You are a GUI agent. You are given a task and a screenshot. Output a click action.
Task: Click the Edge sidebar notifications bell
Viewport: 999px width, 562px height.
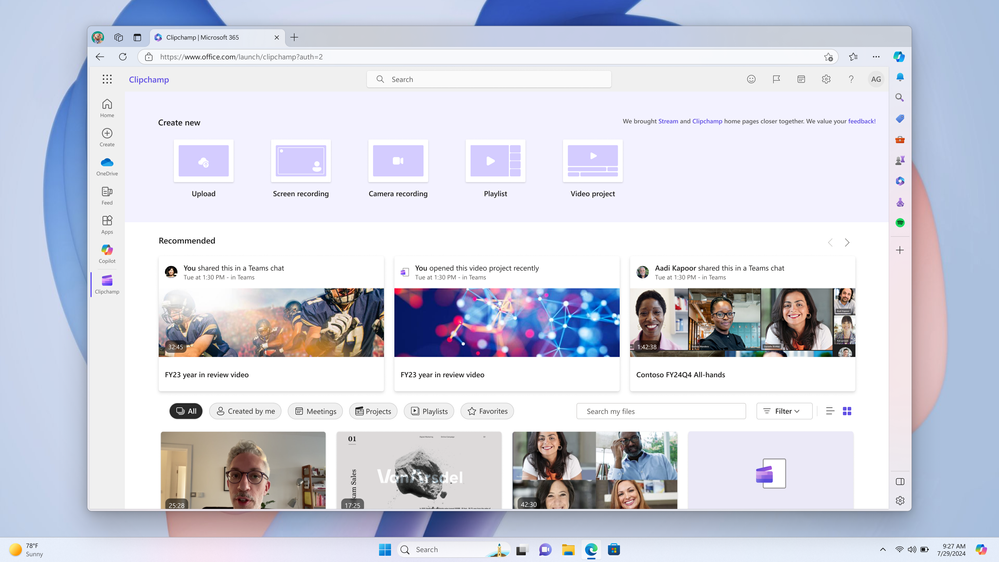tap(900, 77)
